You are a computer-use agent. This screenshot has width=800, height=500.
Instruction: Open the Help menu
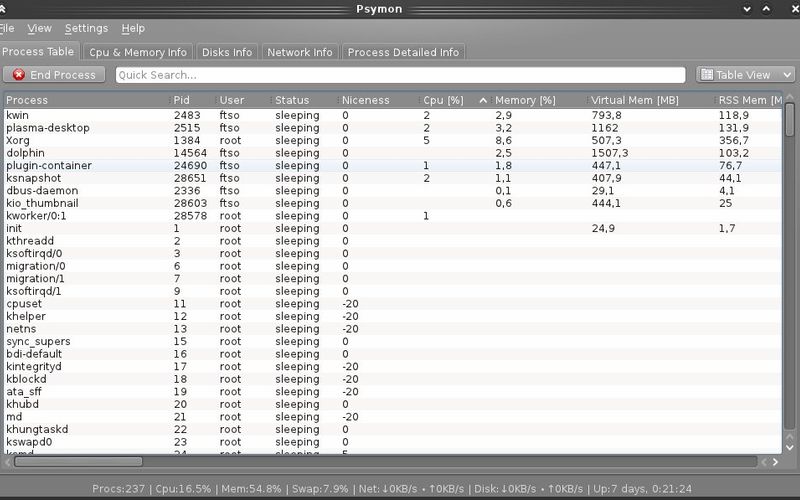click(x=133, y=29)
